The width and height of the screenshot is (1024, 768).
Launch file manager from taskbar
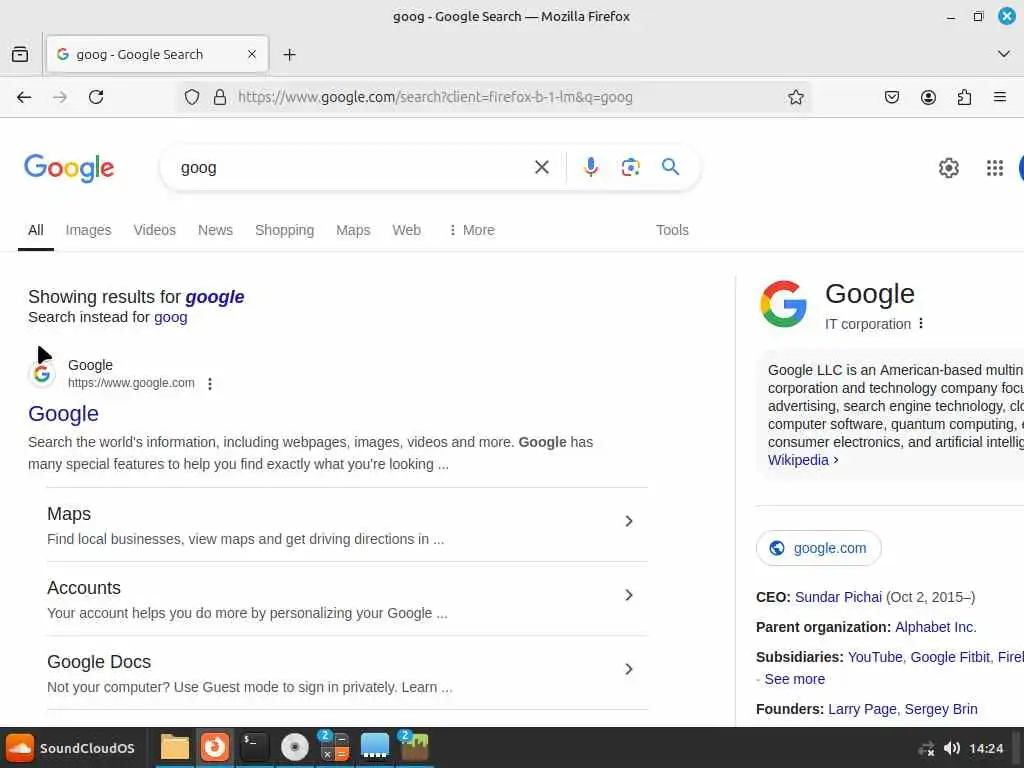pos(174,748)
